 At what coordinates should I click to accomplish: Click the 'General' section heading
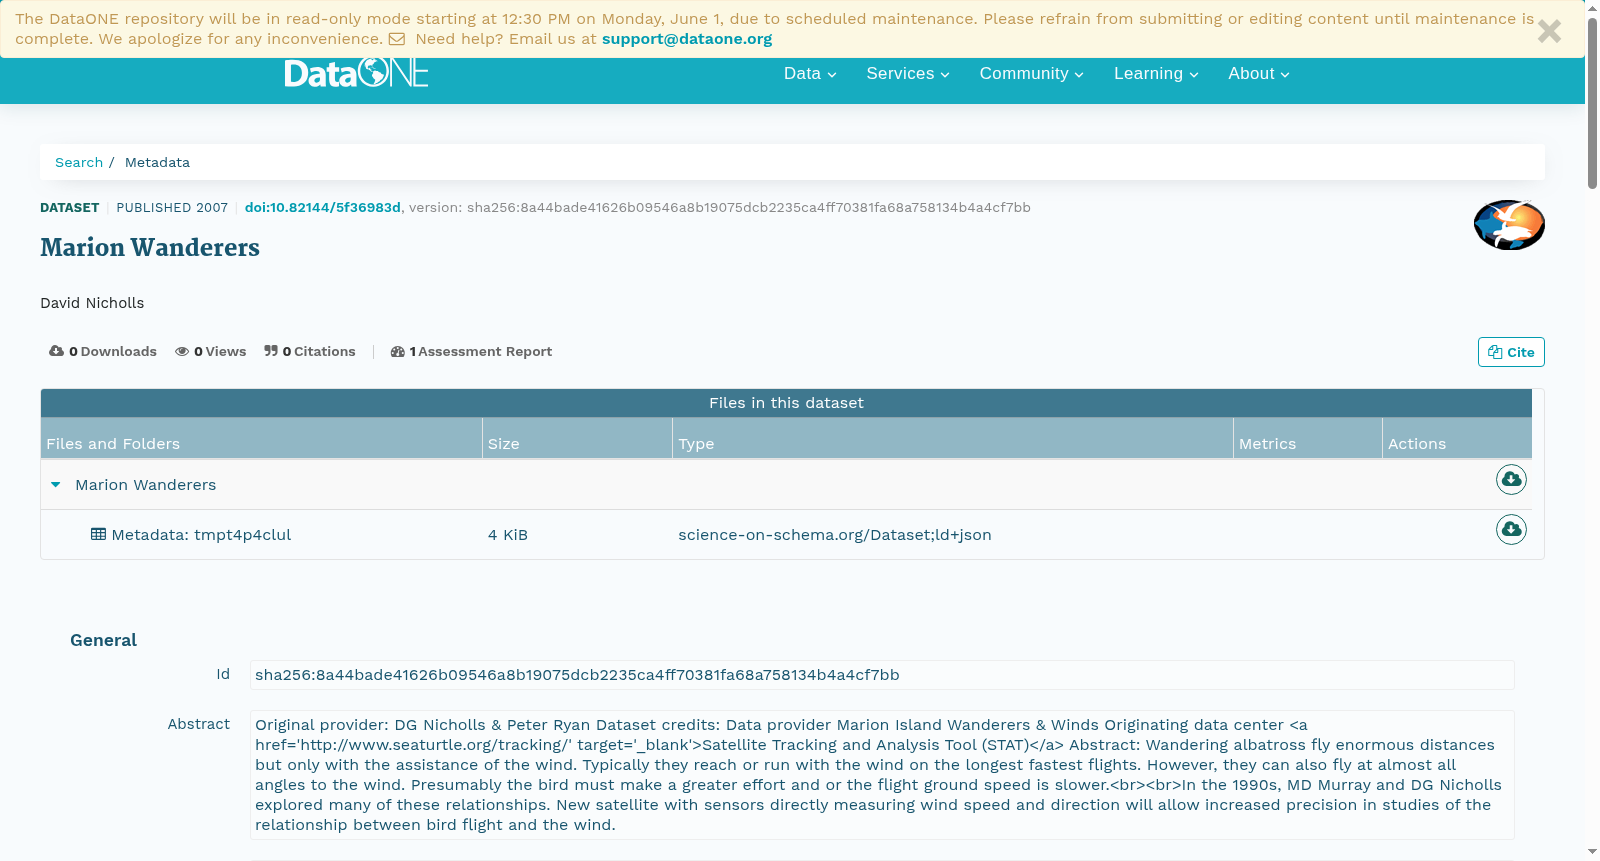click(103, 640)
